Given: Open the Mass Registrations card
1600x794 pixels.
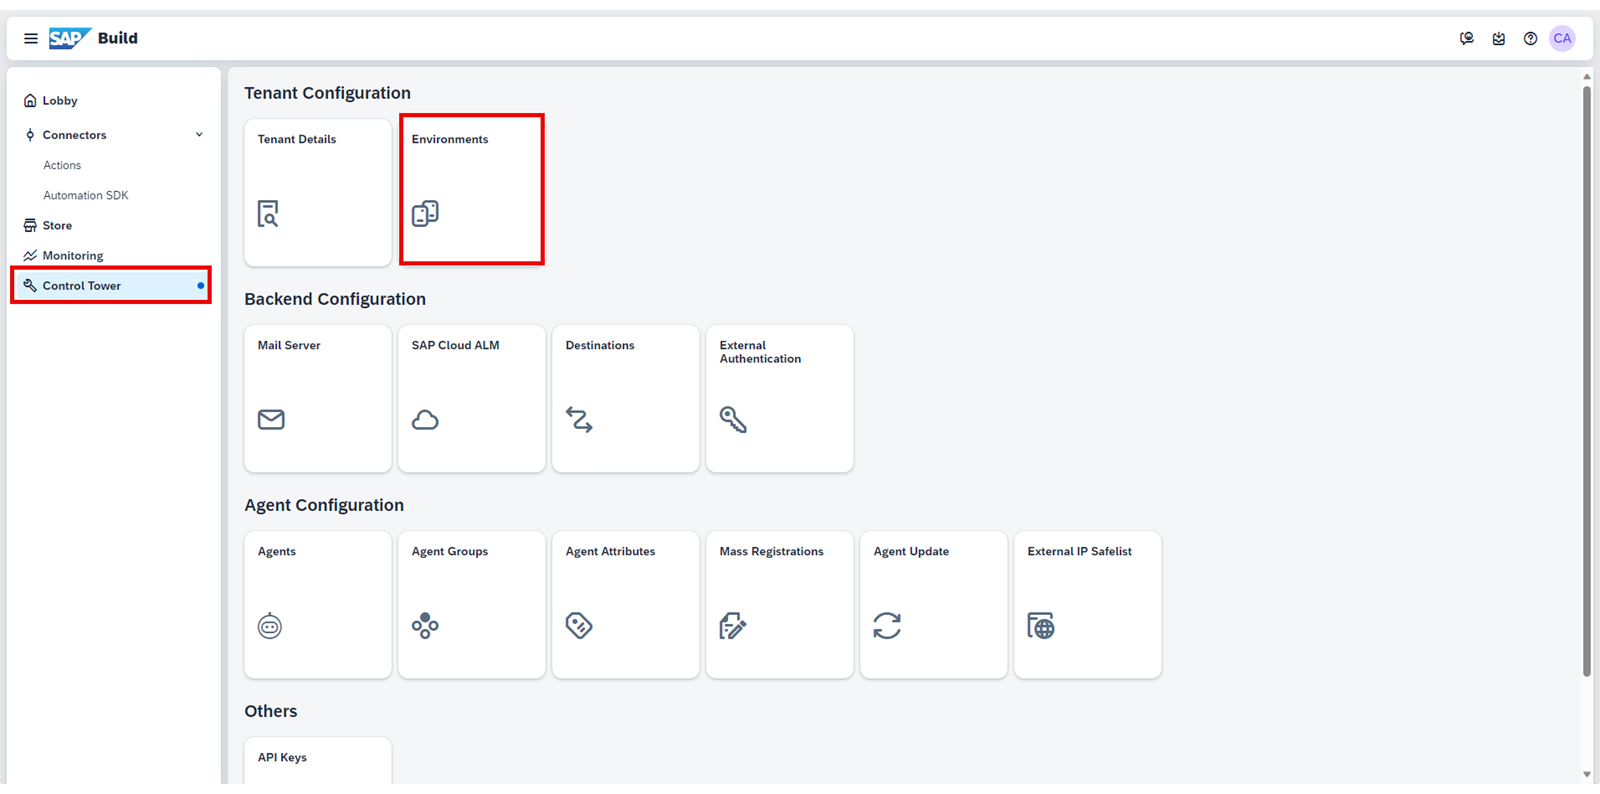Looking at the screenshot, I should 780,604.
